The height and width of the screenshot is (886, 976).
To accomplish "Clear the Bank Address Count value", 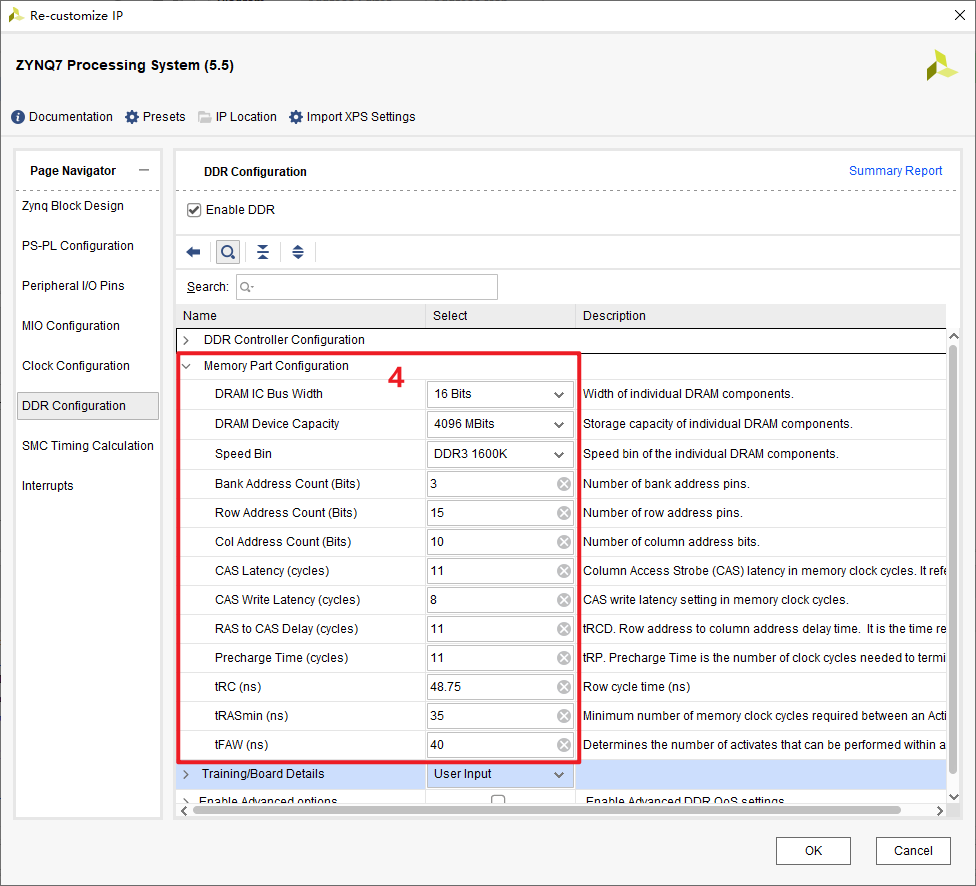I will pos(564,484).
